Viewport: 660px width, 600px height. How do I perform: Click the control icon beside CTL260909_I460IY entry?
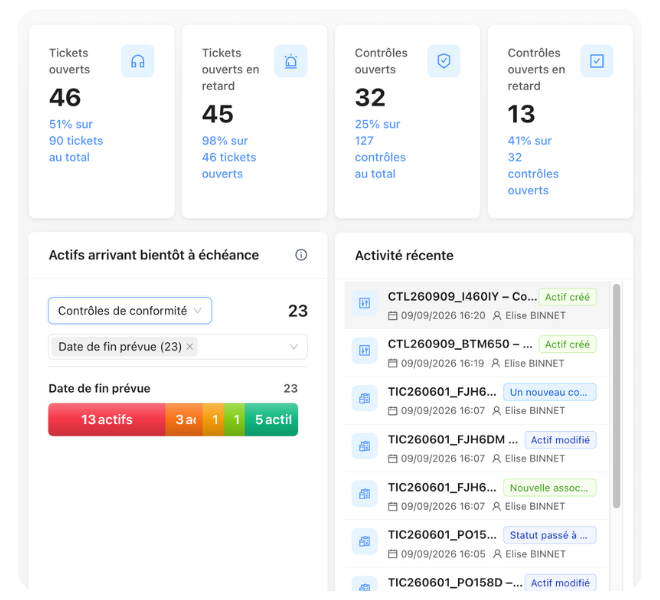[365, 303]
